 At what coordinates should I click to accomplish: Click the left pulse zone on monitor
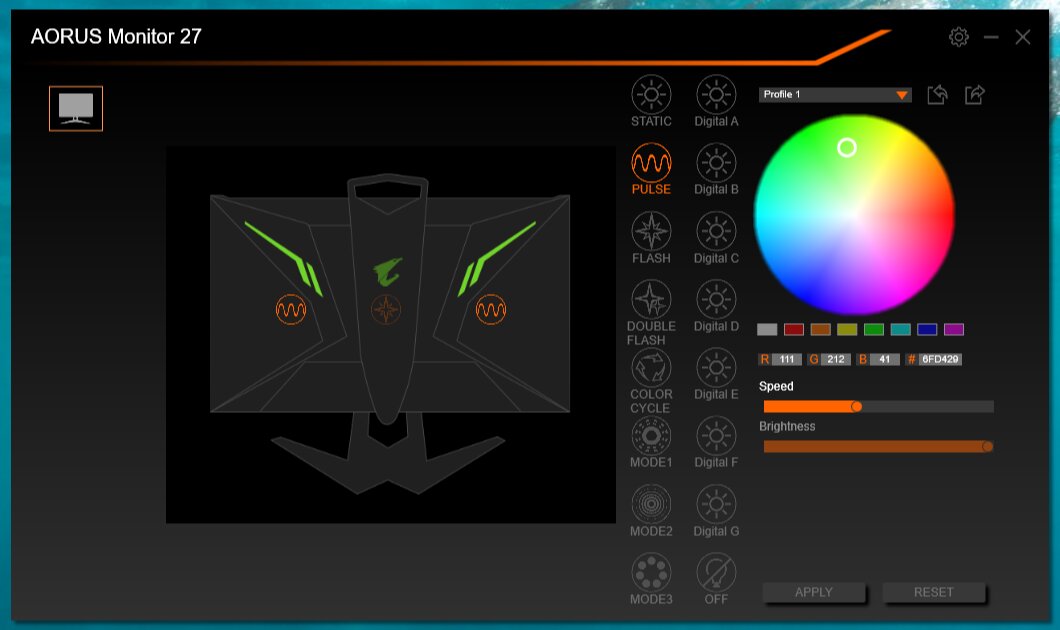click(x=291, y=310)
